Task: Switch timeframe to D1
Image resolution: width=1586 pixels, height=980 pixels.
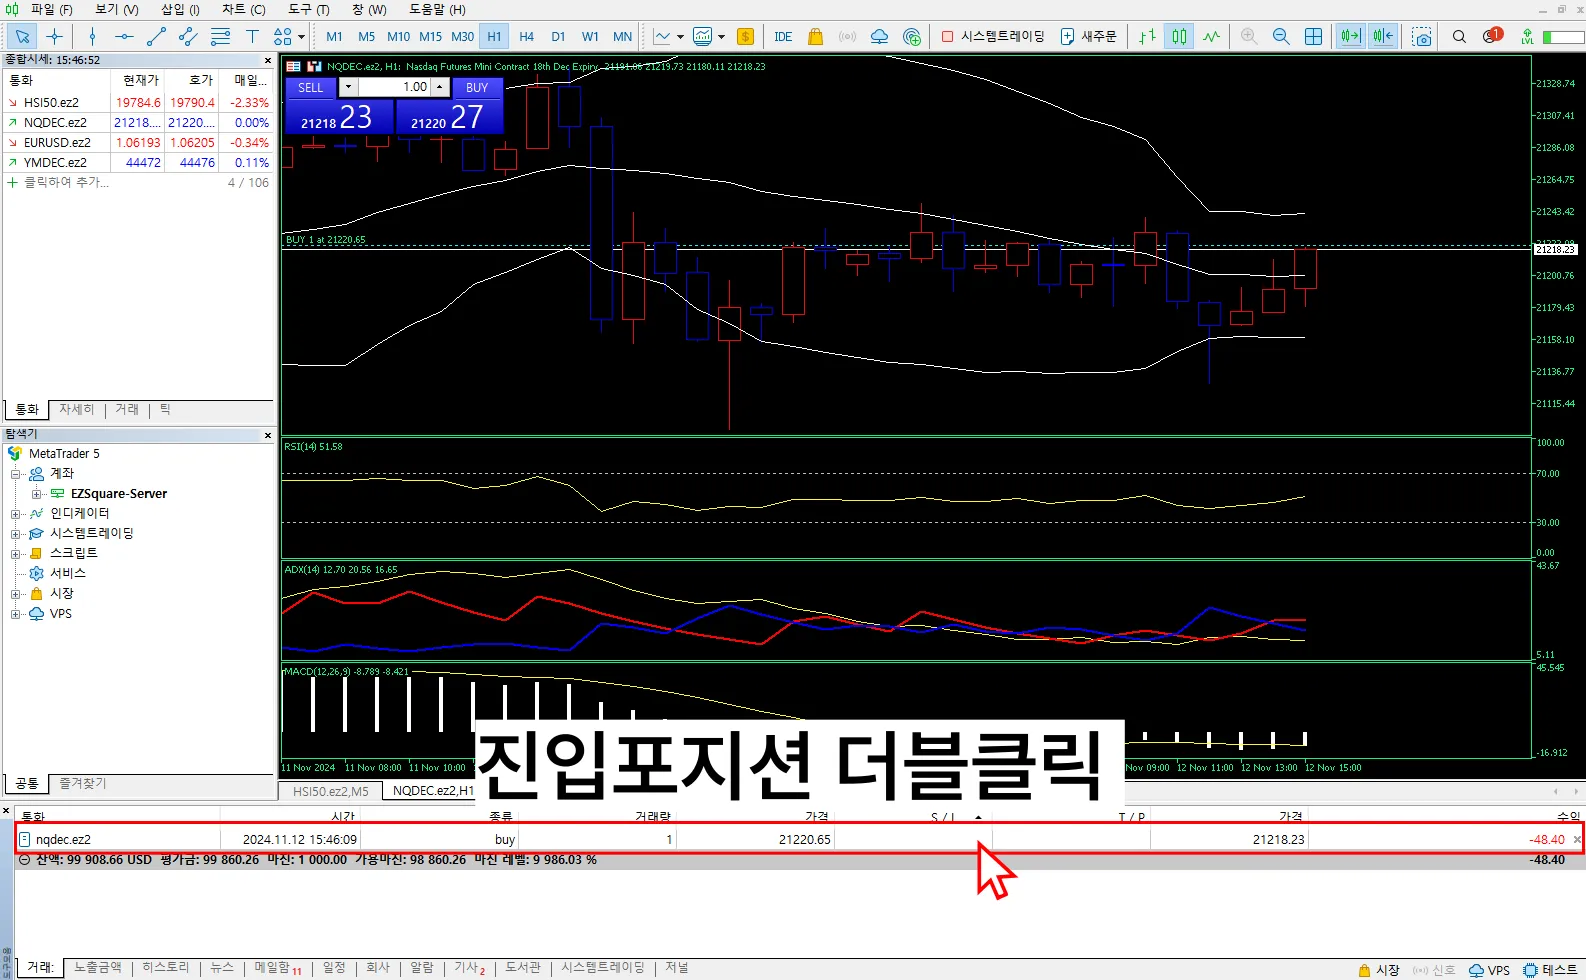Action: point(558,36)
